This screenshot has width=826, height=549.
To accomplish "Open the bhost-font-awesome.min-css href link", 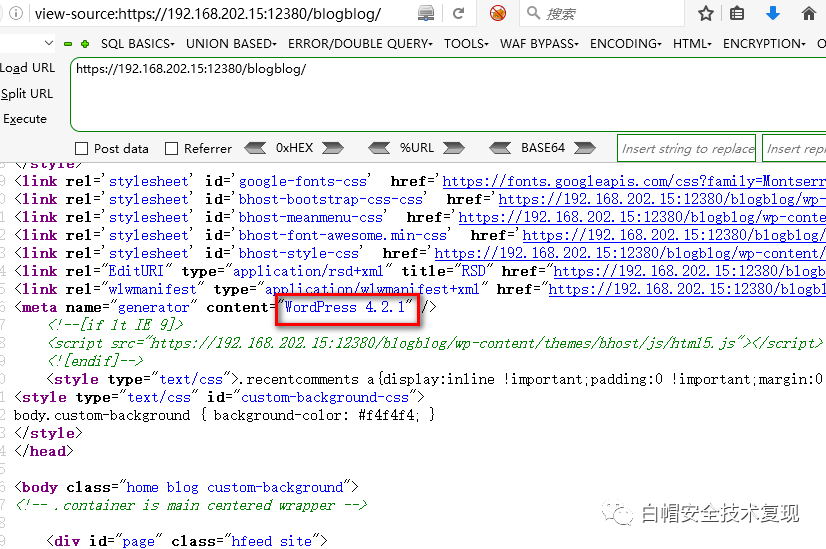I will click(x=674, y=236).
